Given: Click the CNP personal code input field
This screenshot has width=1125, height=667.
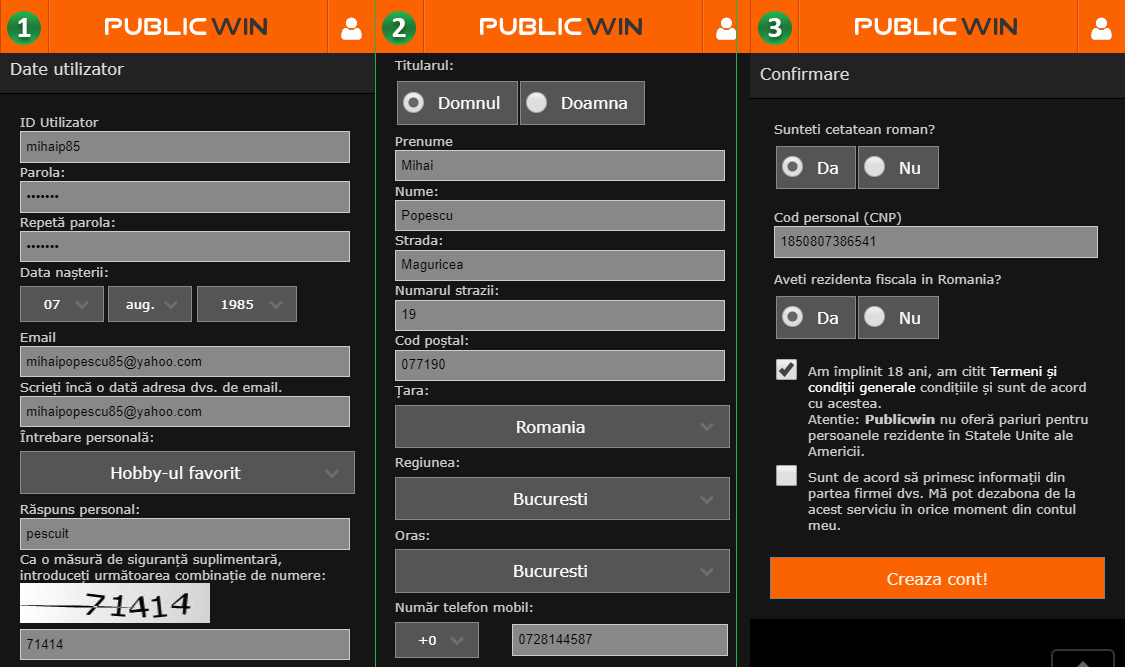Looking at the screenshot, I should [936, 241].
